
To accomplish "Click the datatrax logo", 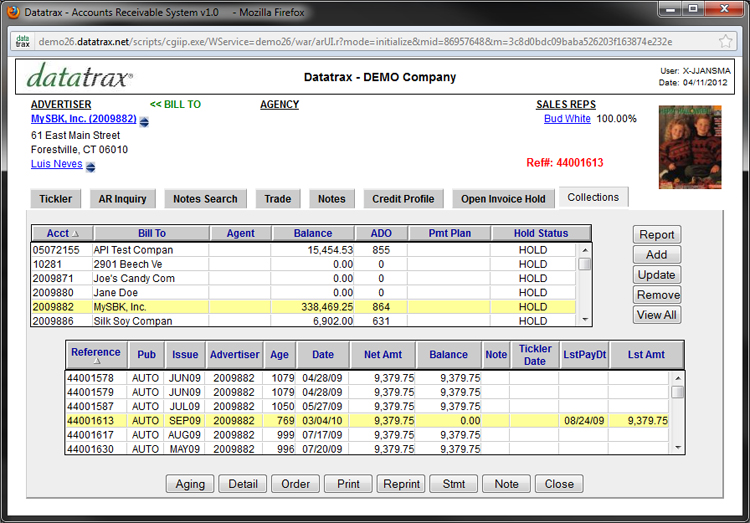I will [x=79, y=76].
